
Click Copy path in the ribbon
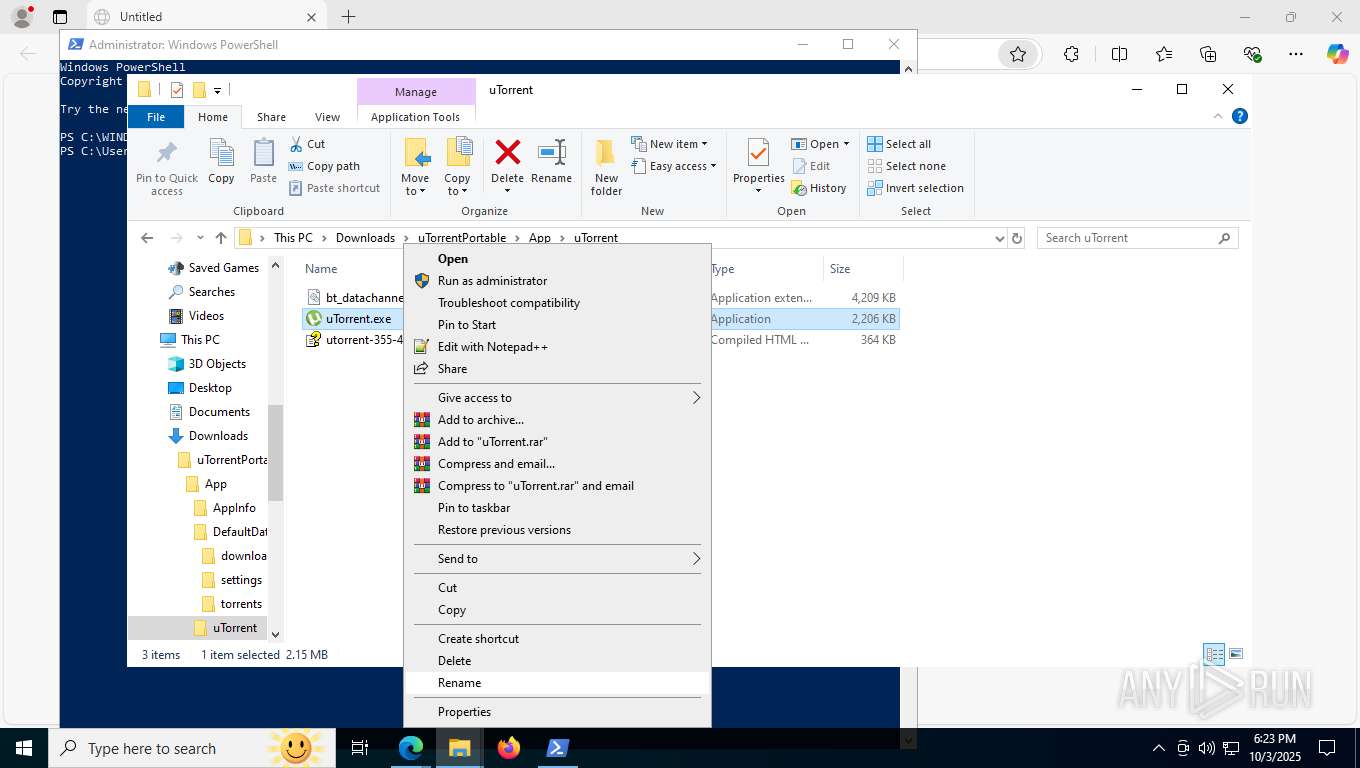[324, 166]
